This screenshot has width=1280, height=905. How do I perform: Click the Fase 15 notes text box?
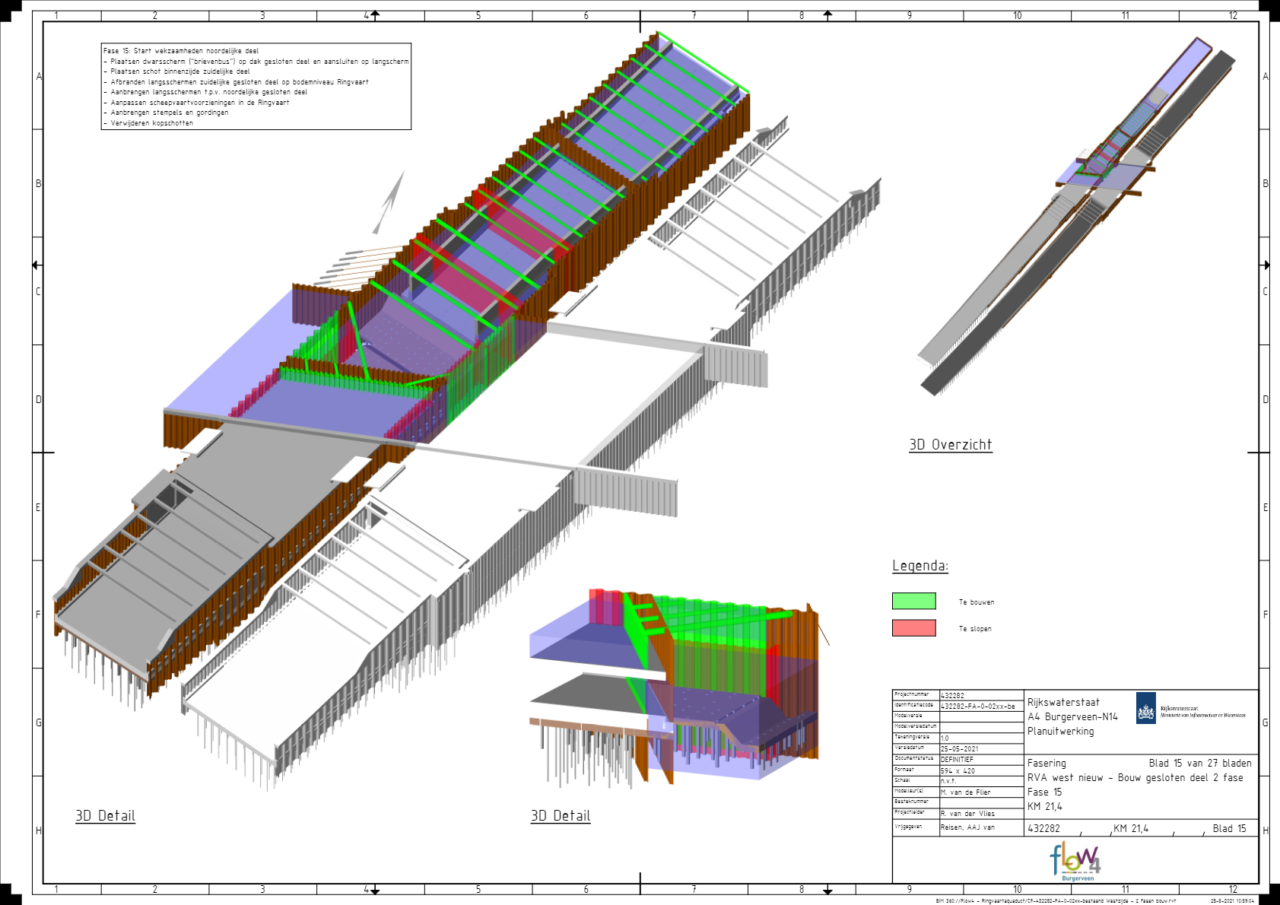coord(256,86)
